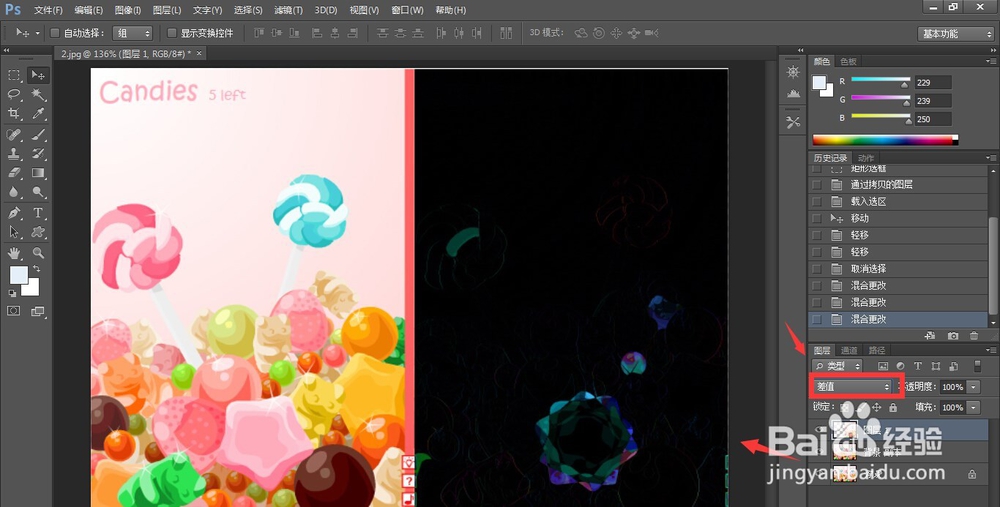The image size is (1000, 507).
Task: Open the Color panel flyout menu
Action: (x=990, y=61)
